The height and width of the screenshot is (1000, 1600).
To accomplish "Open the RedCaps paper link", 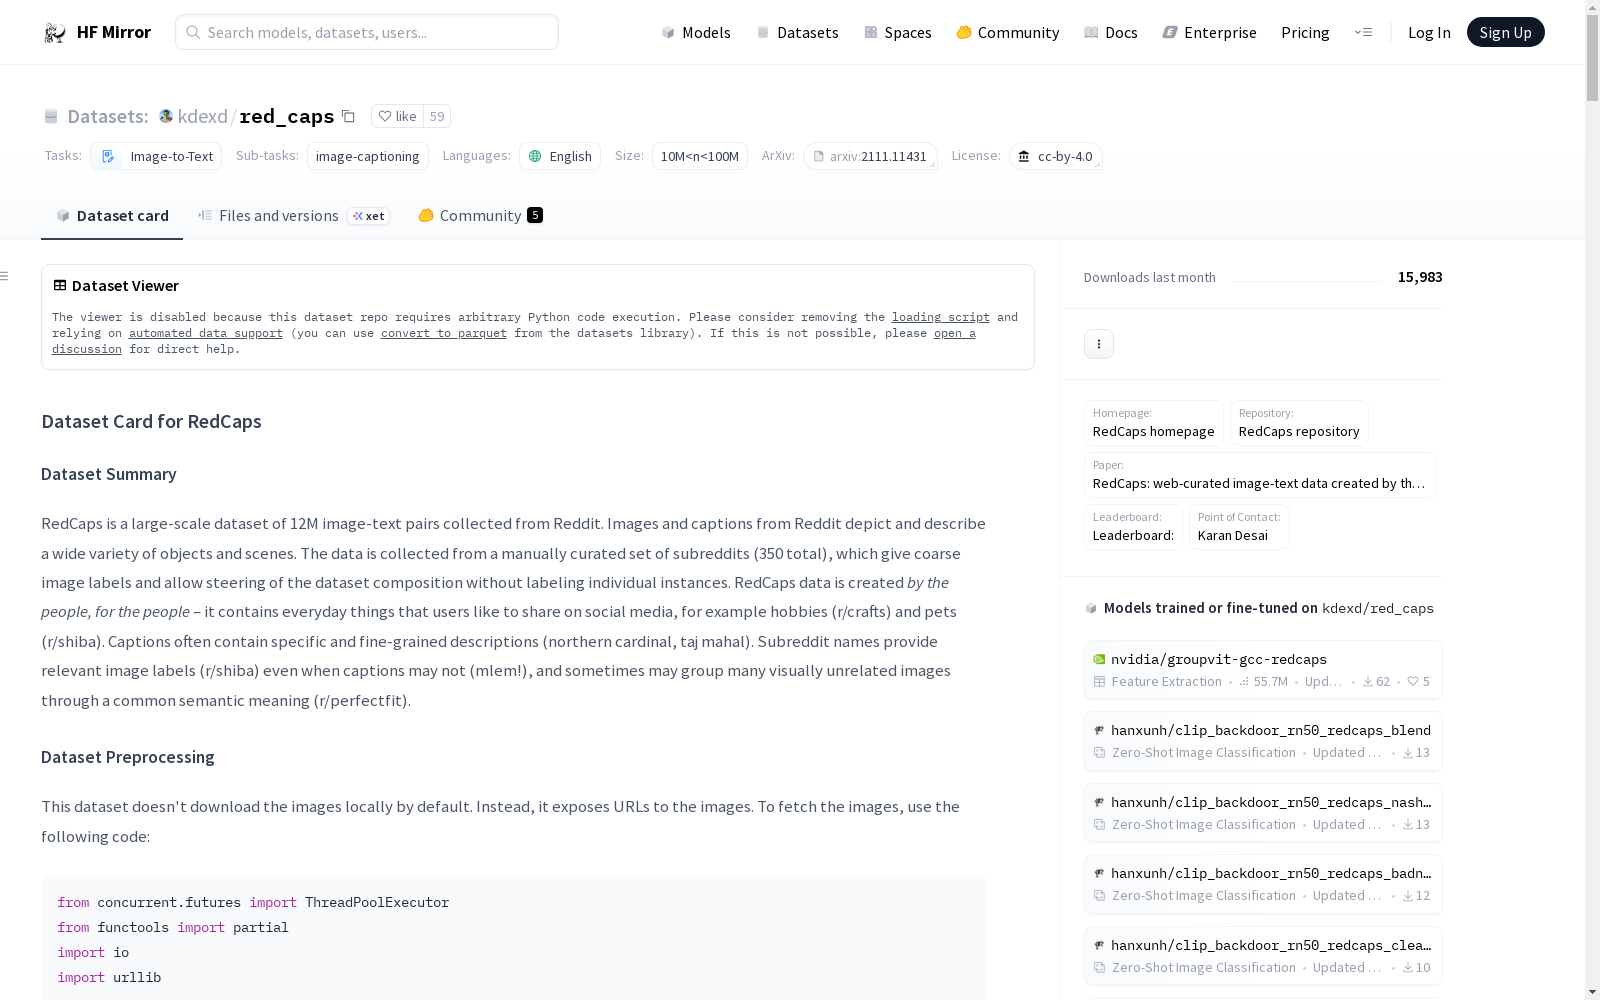I will [x=1260, y=475].
